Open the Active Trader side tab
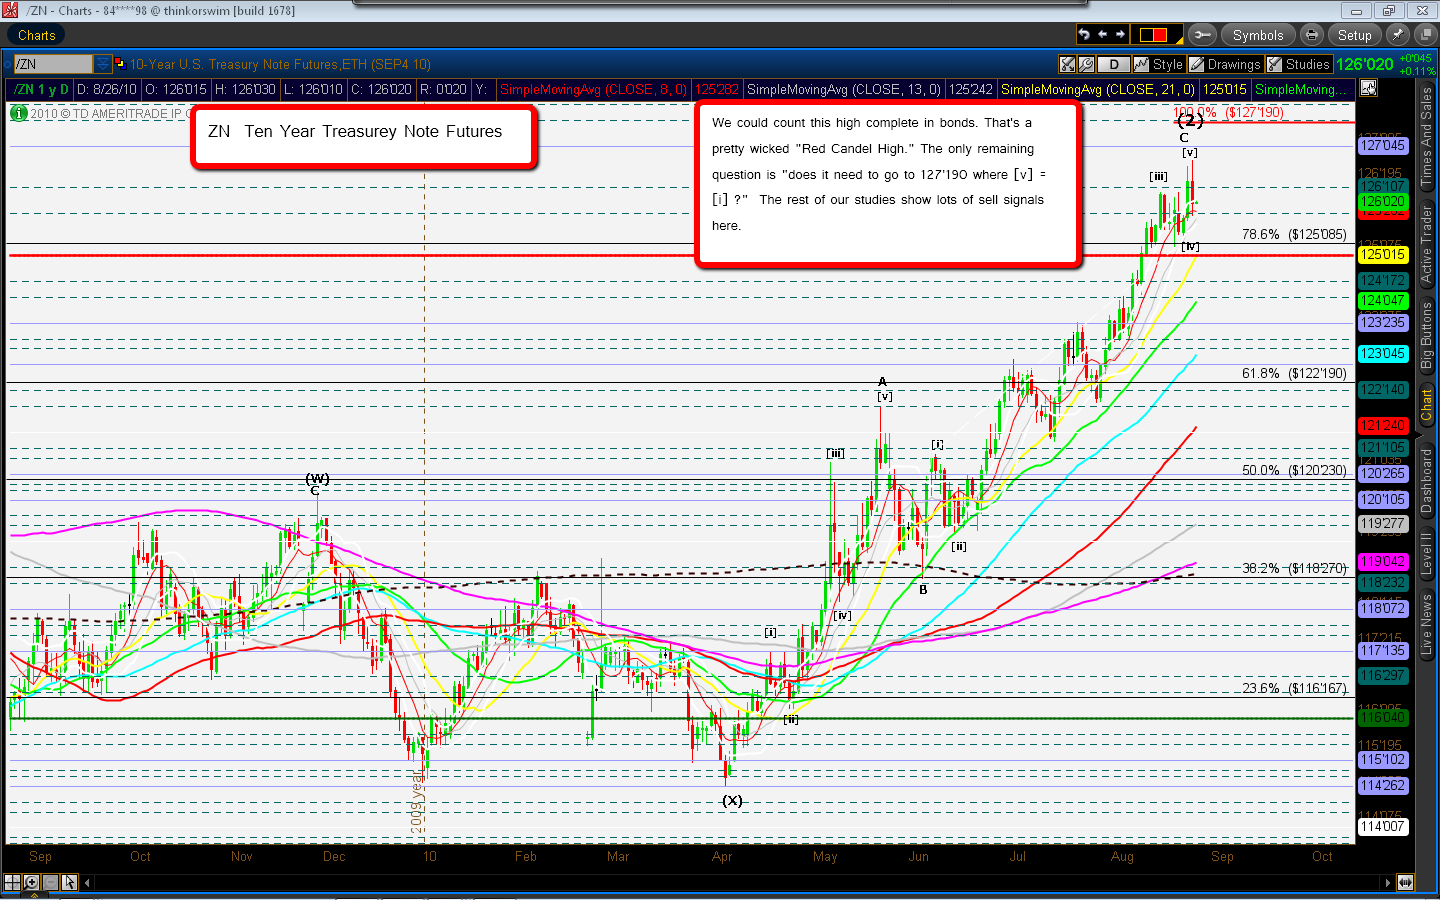The image size is (1440, 900). pyautogui.click(x=1426, y=247)
